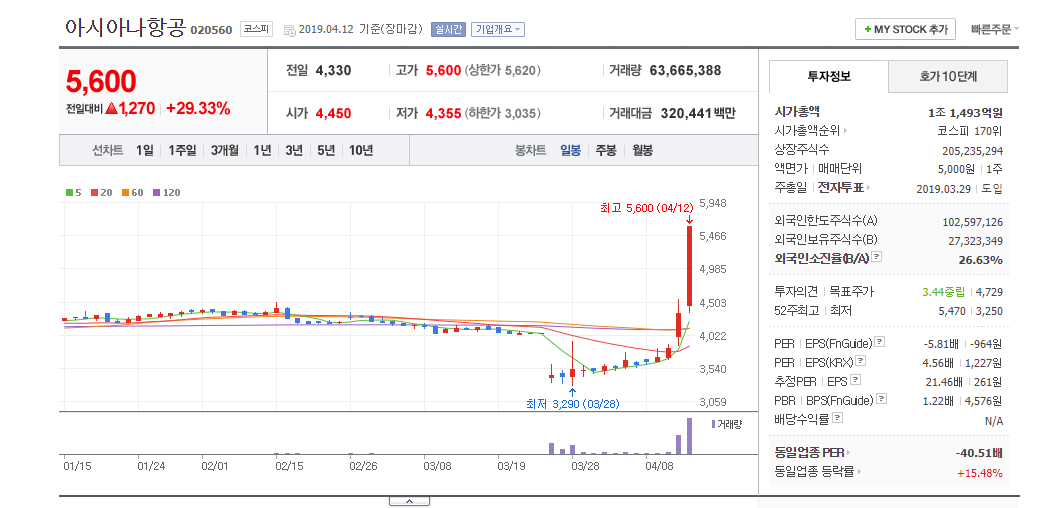Open the help icon beside PER EPS(FnGuide)
Image resolution: width=1039 pixels, height=508 pixels.
point(879,342)
